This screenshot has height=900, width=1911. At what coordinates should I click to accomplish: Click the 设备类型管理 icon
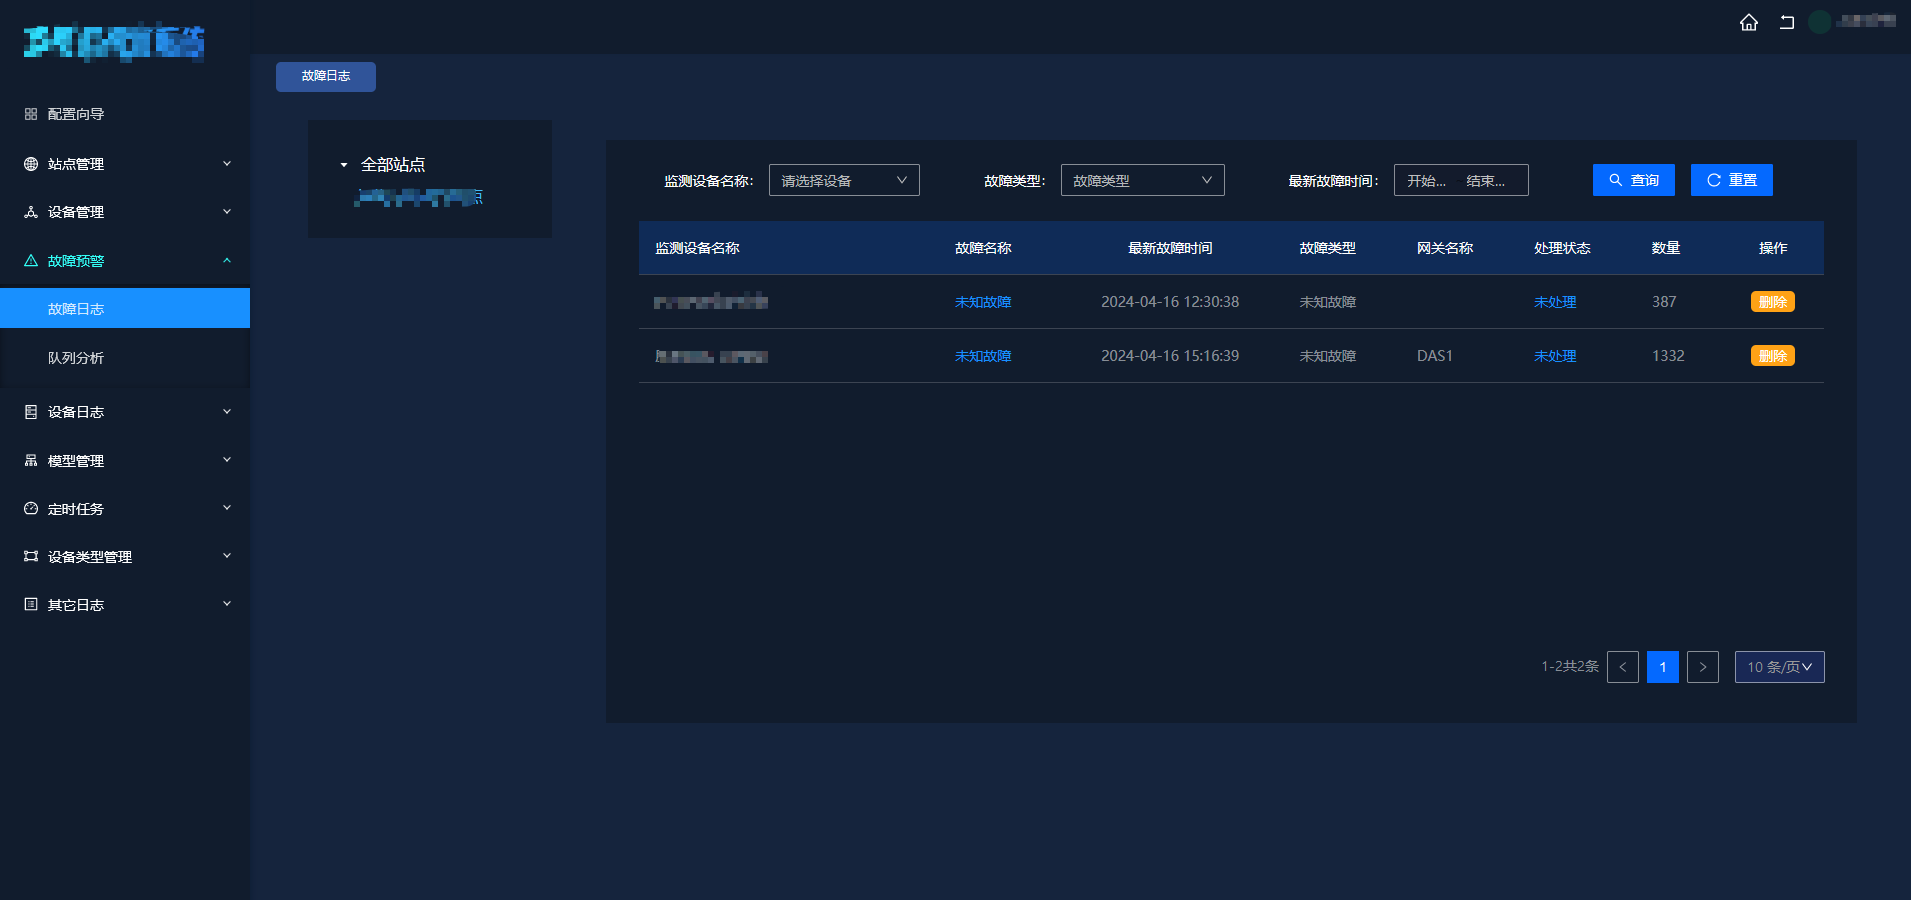pyautogui.click(x=31, y=557)
